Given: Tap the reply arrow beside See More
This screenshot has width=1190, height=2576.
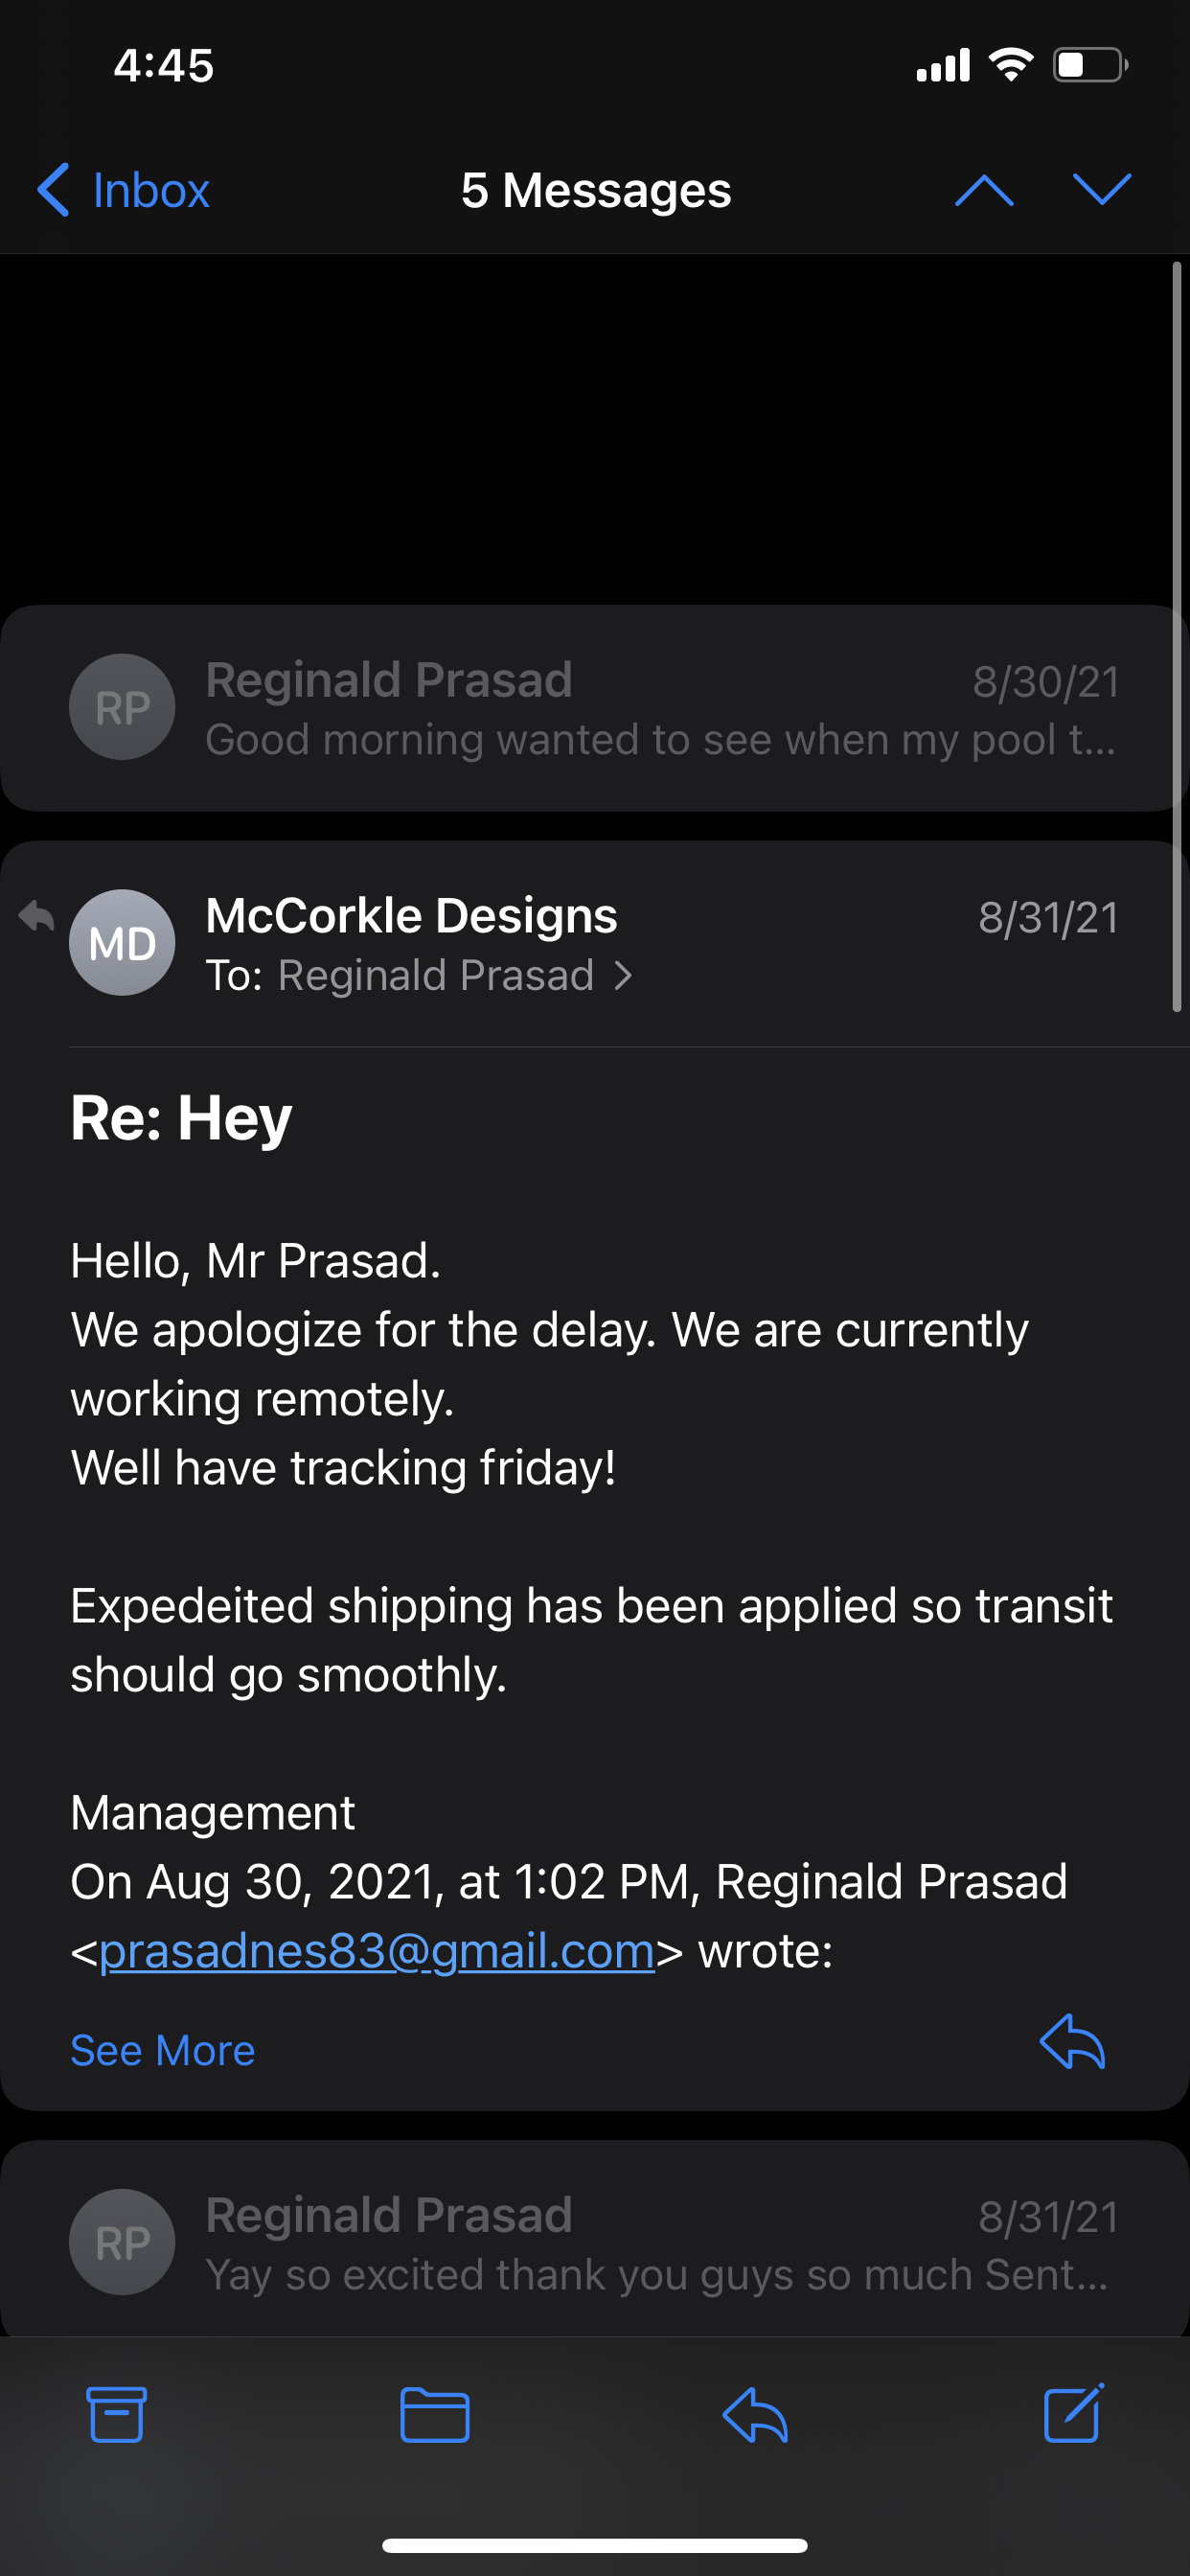Looking at the screenshot, I should click(x=1072, y=2041).
